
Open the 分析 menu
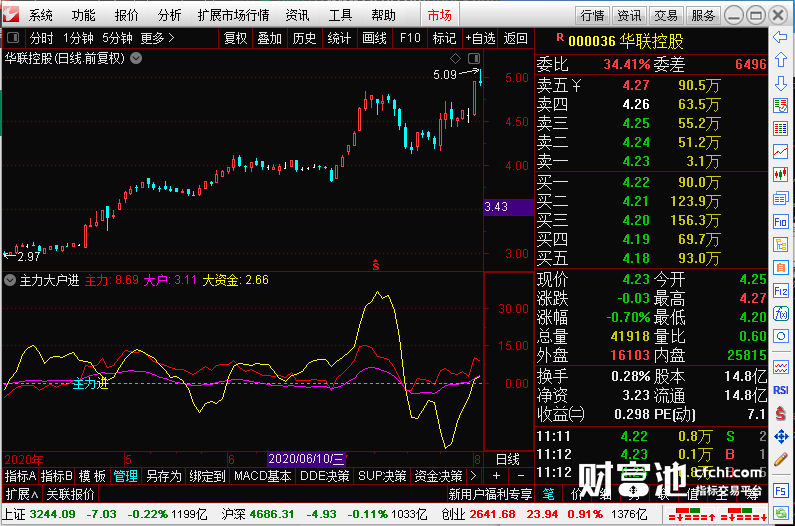point(169,15)
